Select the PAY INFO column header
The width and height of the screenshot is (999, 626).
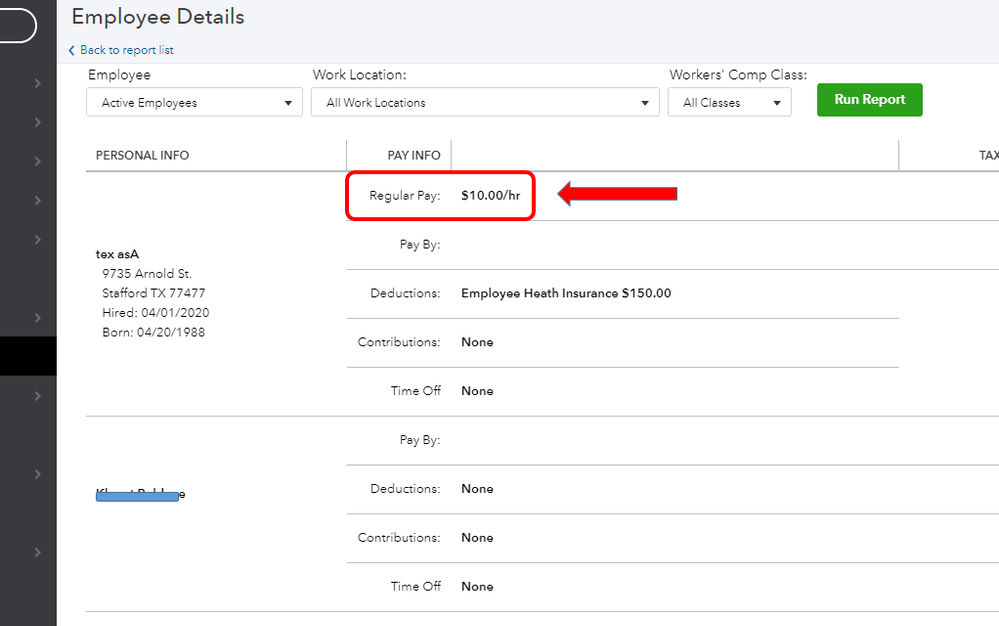coord(413,156)
